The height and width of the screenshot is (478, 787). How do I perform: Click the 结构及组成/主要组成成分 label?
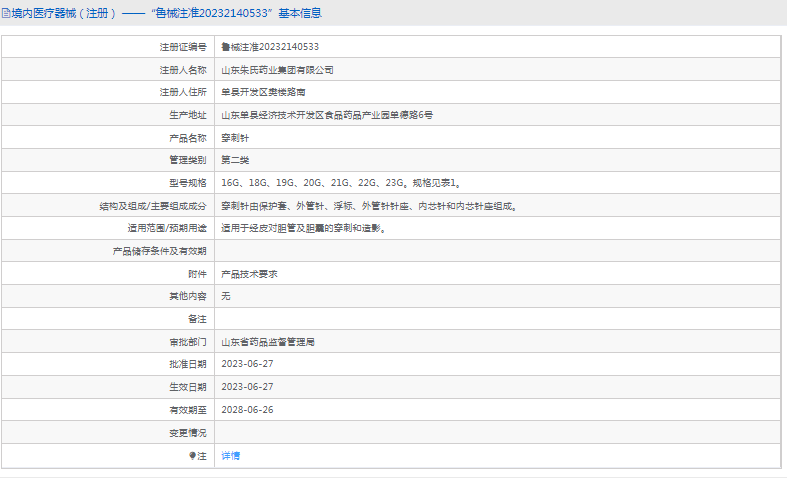pos(153,206)
